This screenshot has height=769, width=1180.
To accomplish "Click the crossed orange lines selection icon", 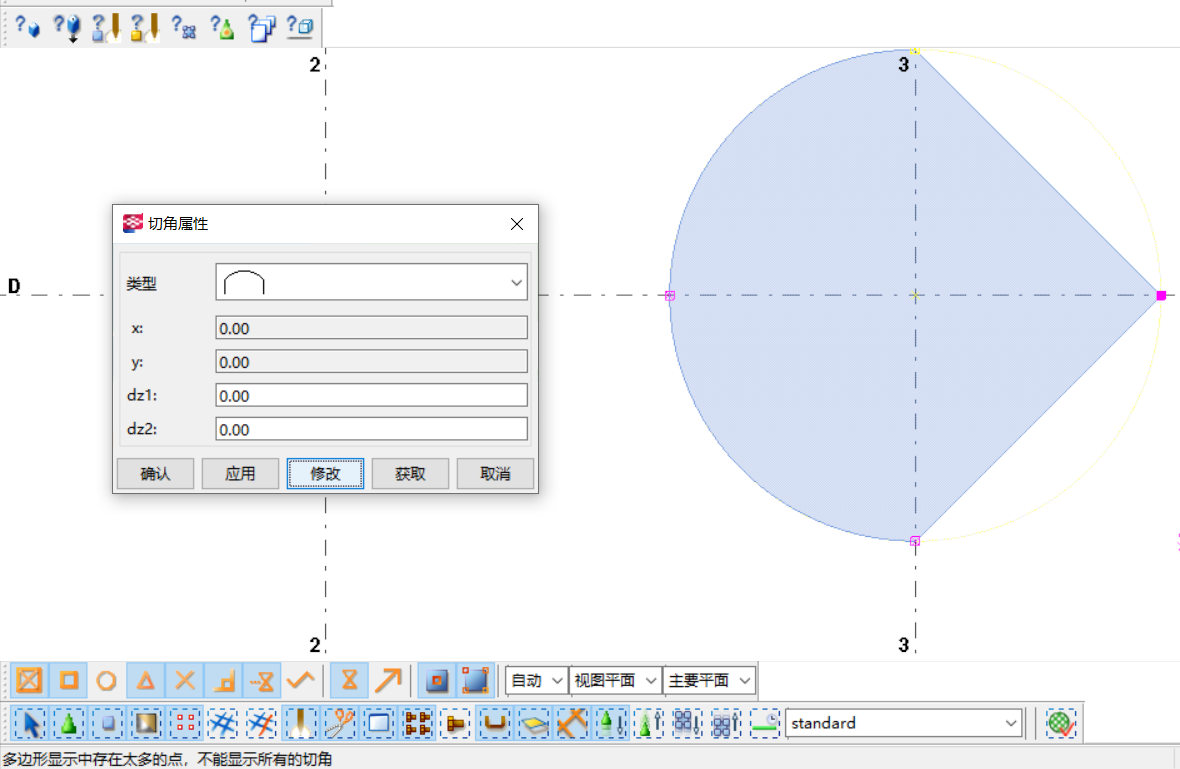I will click(x=573, y=723).
